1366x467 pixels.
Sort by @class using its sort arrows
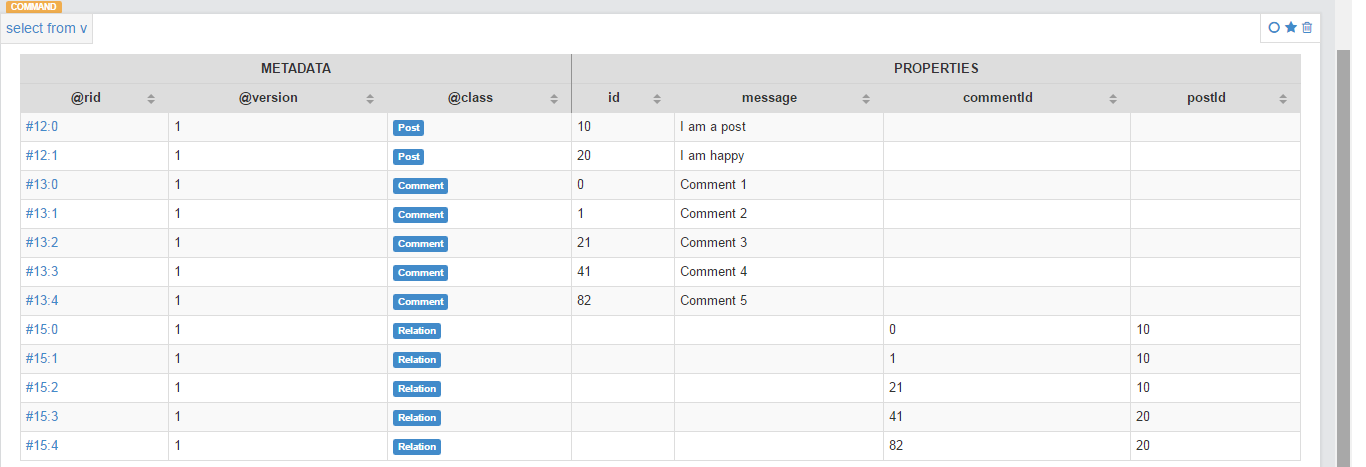click(554, 99)
